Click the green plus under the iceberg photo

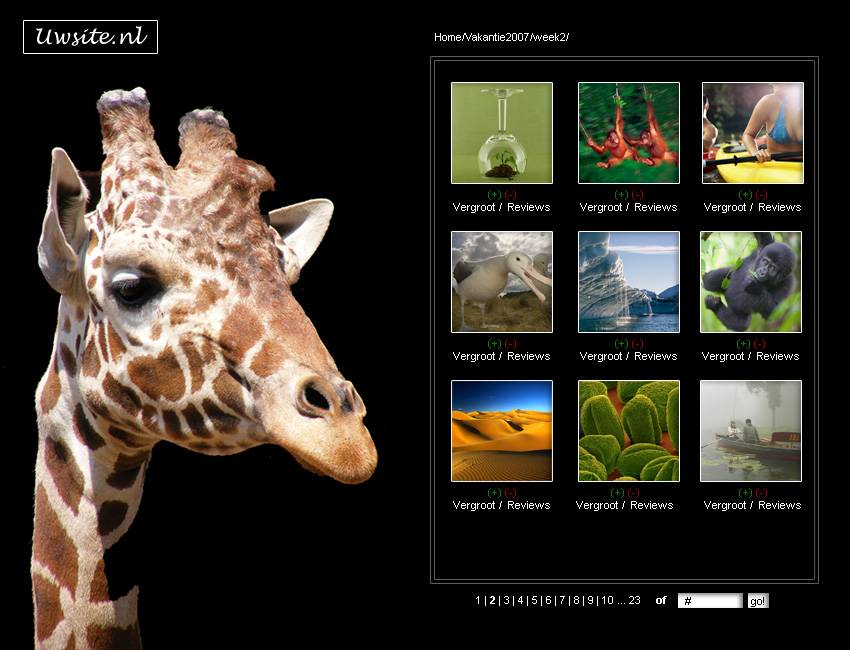tap(621, 344)
